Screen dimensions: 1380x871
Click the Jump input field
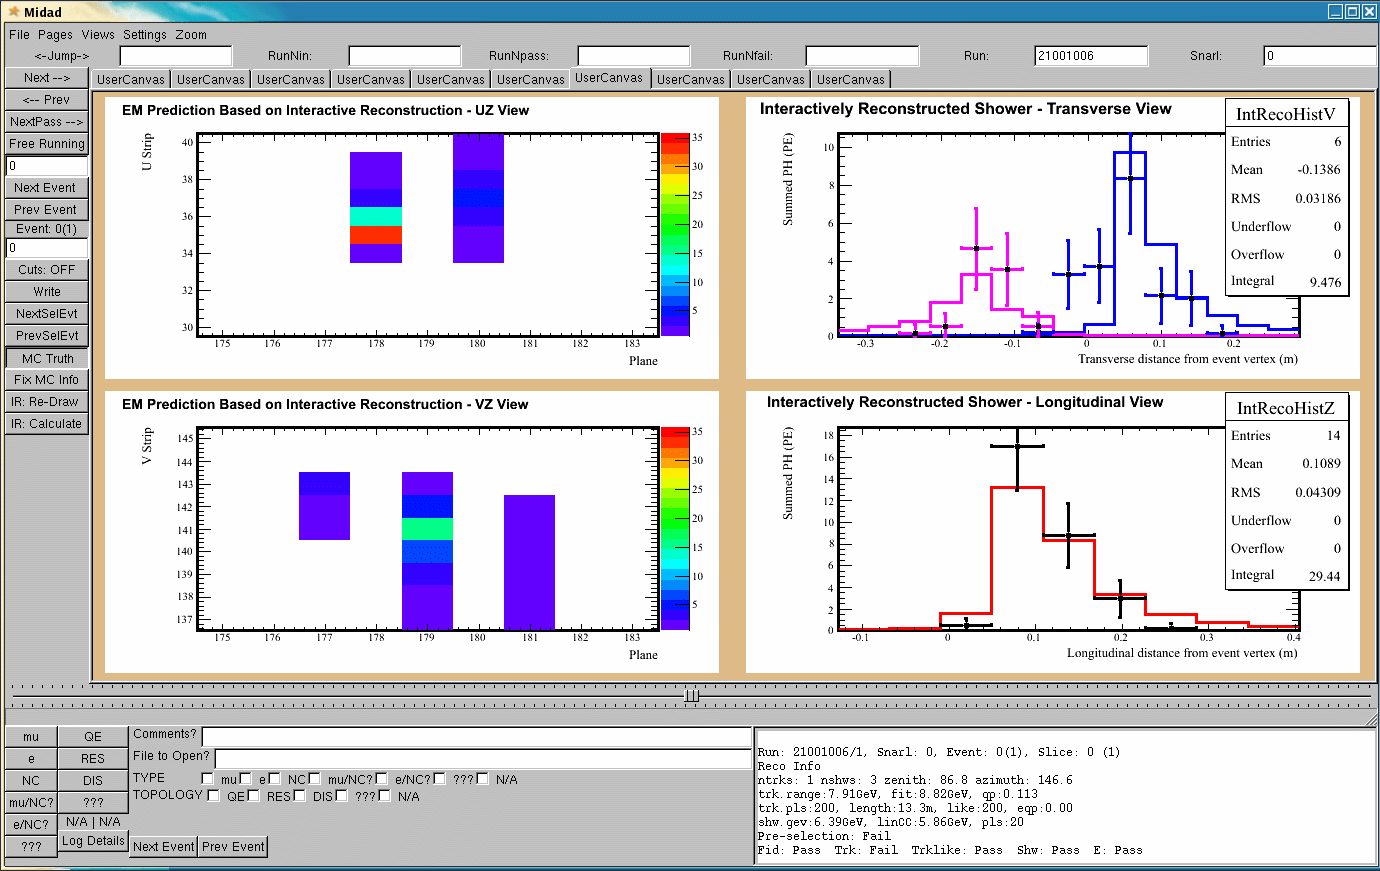176,56
